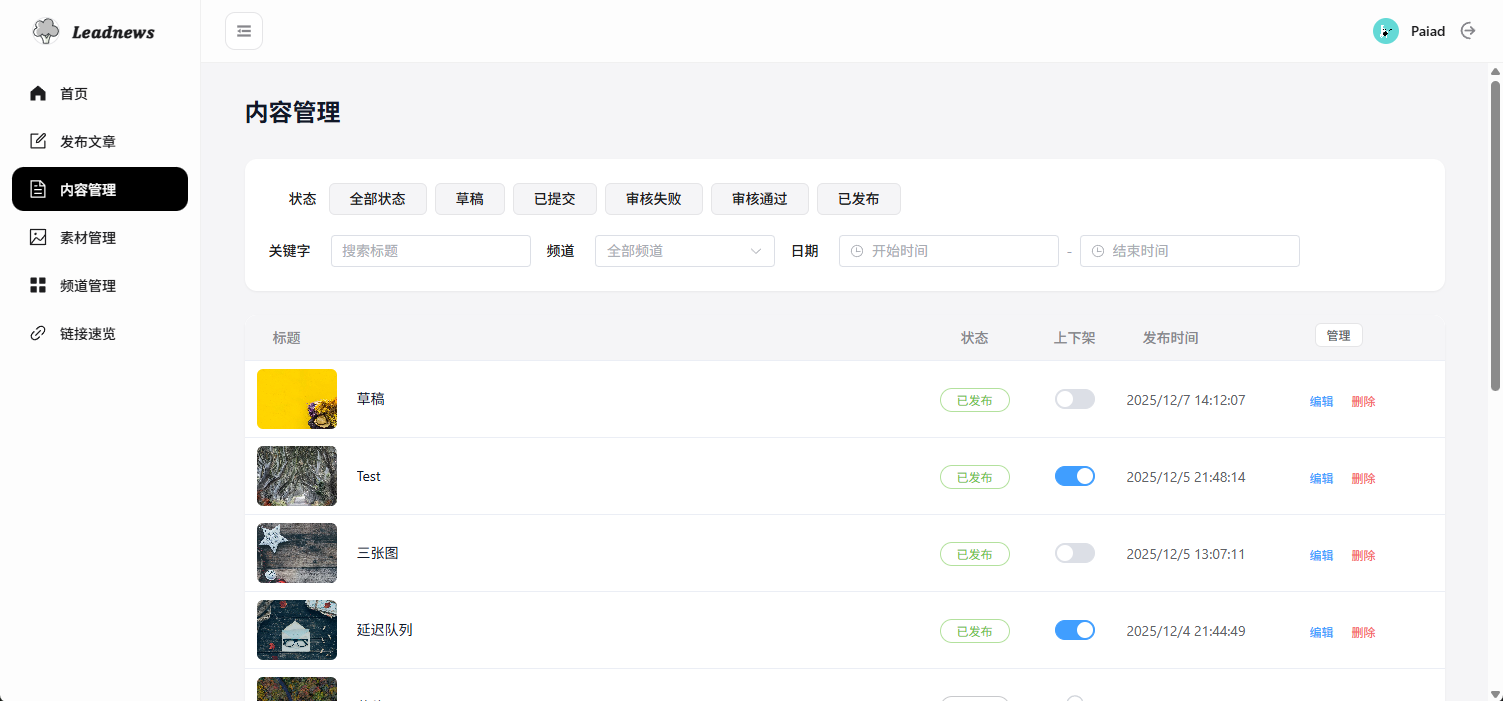Filter by 全部状态
Screen dimensions: 1503x701
pyautogui.click(x=378, y=199)
